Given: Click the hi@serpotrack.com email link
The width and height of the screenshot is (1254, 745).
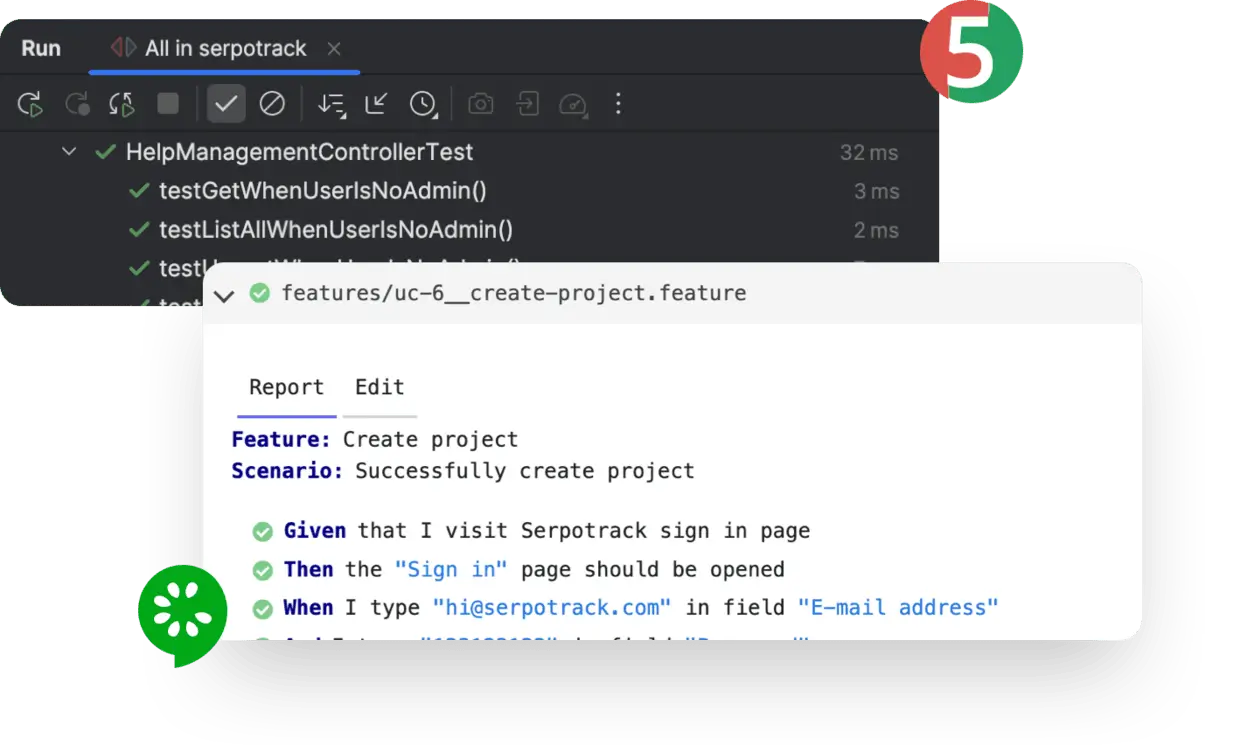Looking at the screenshot, I should tap(551, 607).
